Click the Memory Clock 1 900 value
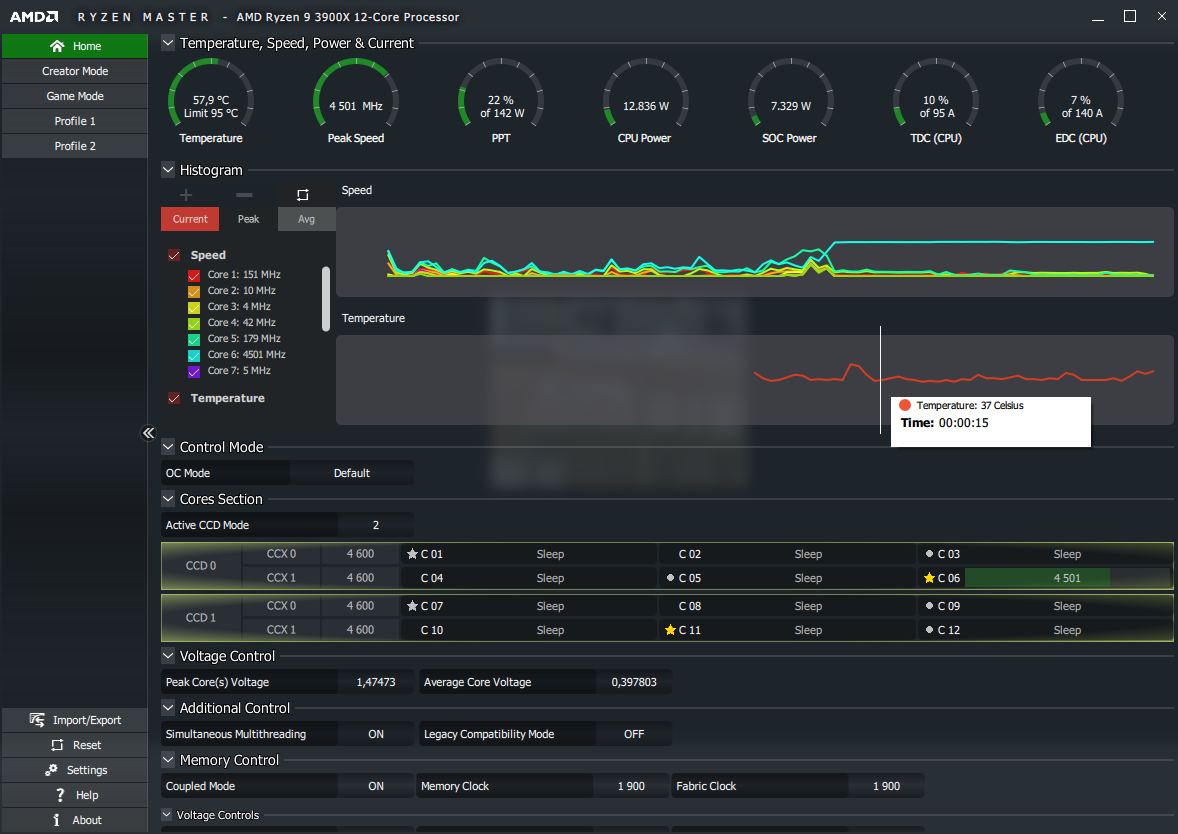This screenshot has width=1178, height=834. coord(631,786)
